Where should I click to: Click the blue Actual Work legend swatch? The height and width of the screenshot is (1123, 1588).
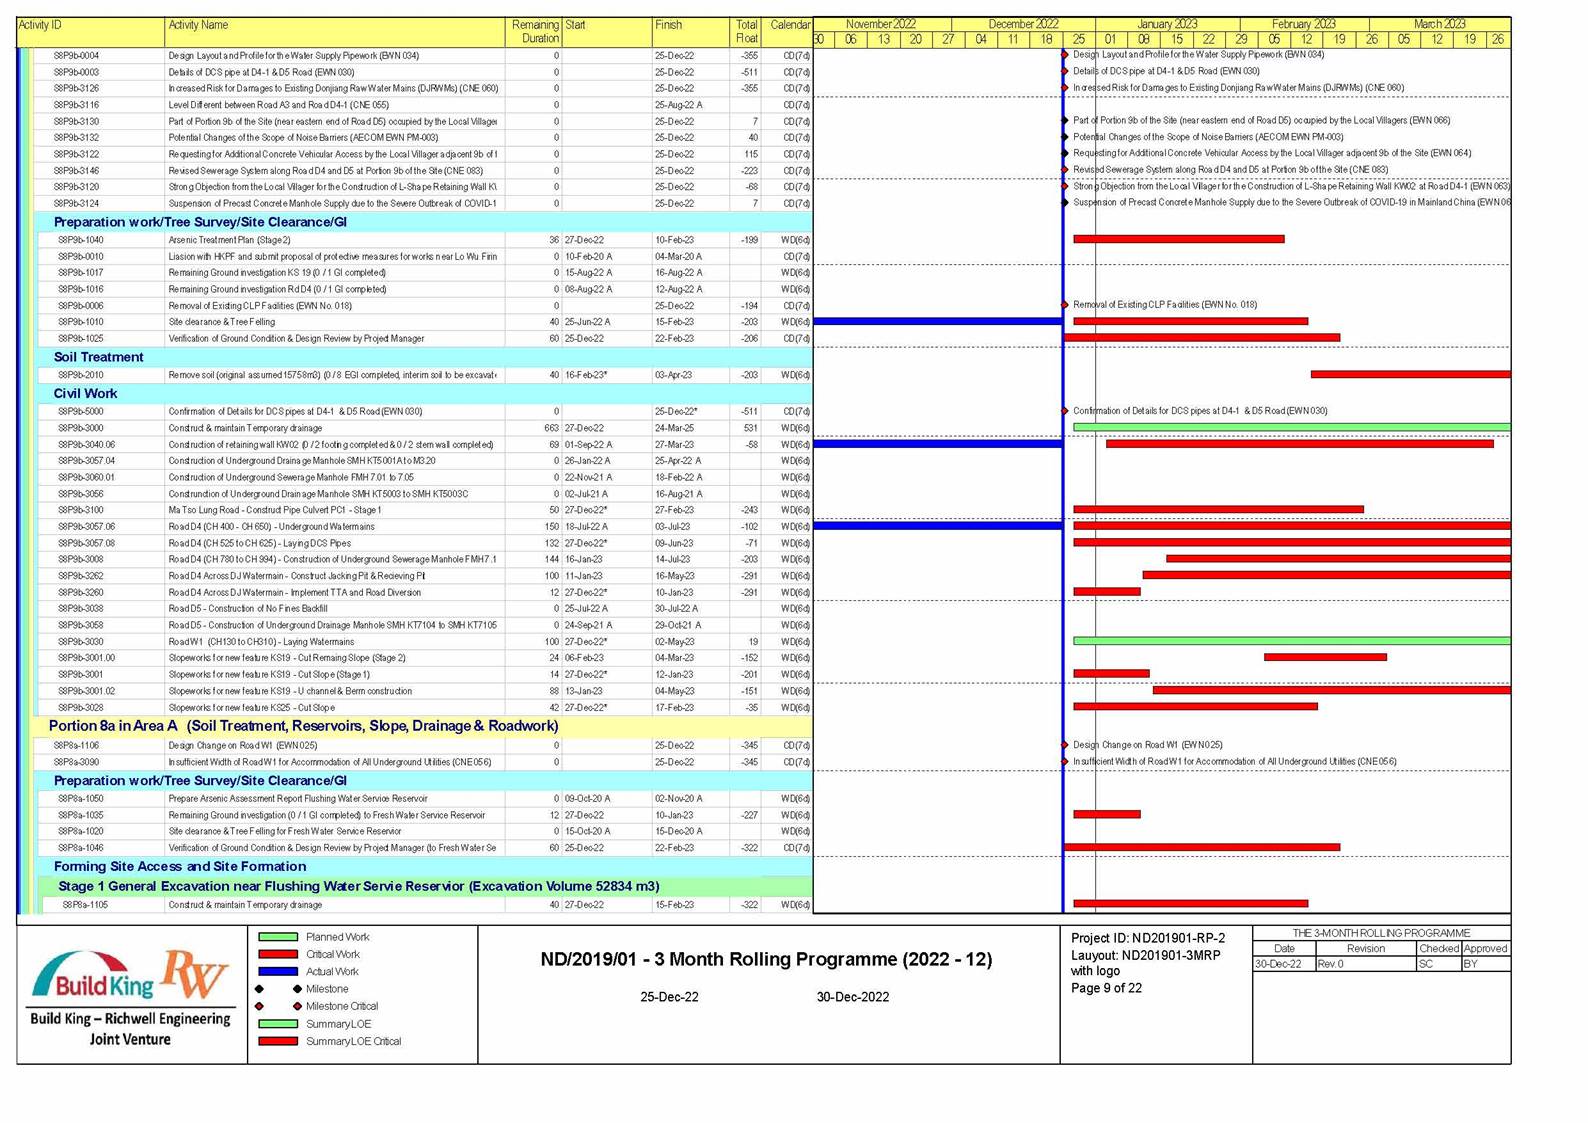278,971
